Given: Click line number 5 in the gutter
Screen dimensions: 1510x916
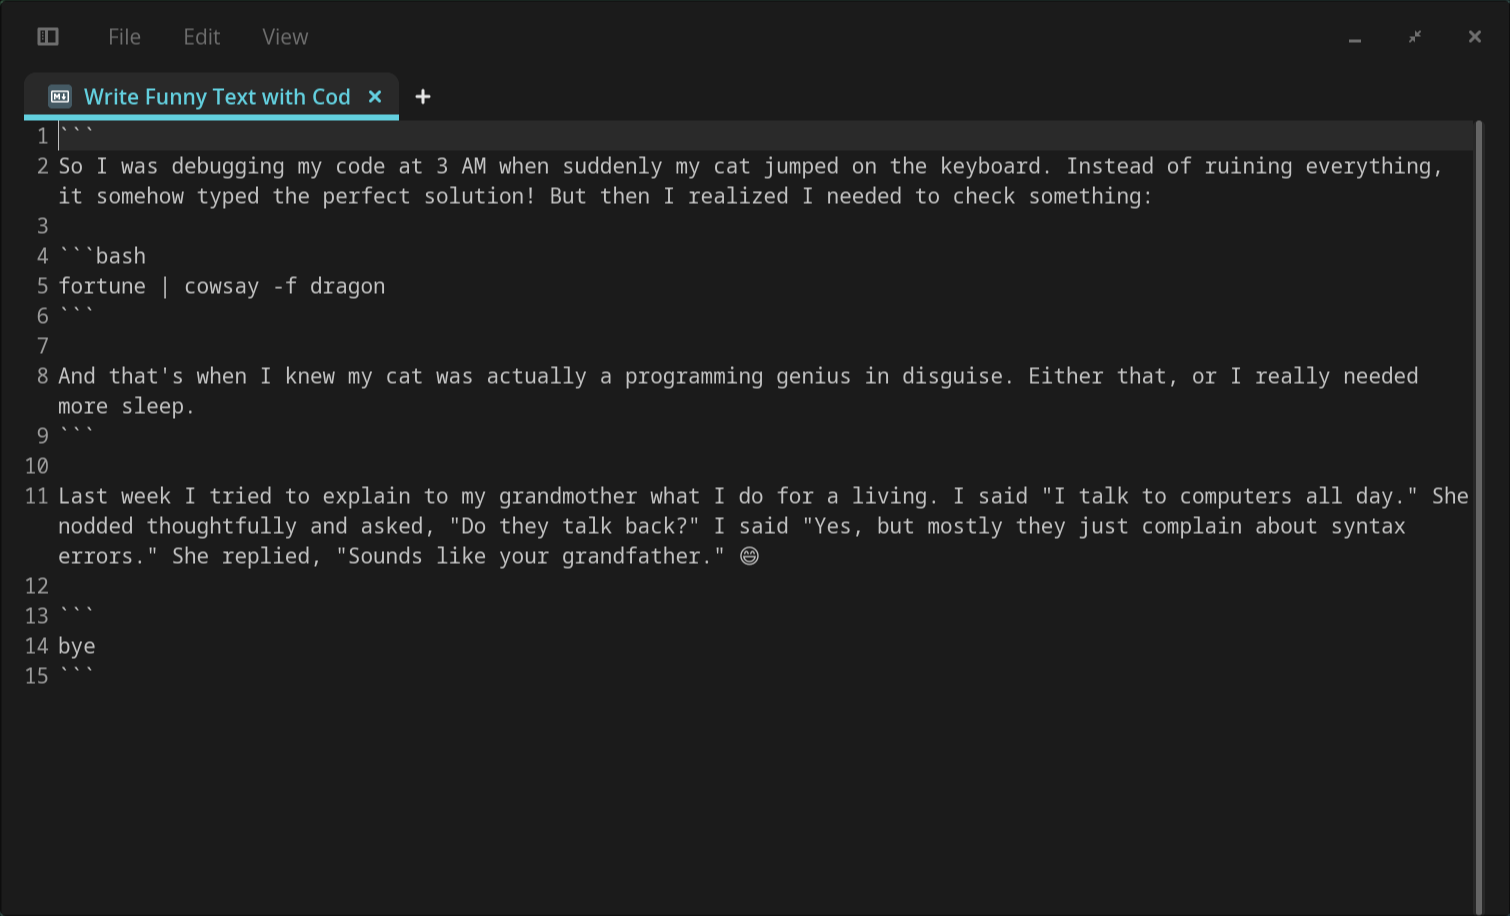Looking at the screenshot, I should [x=42, y=287].
